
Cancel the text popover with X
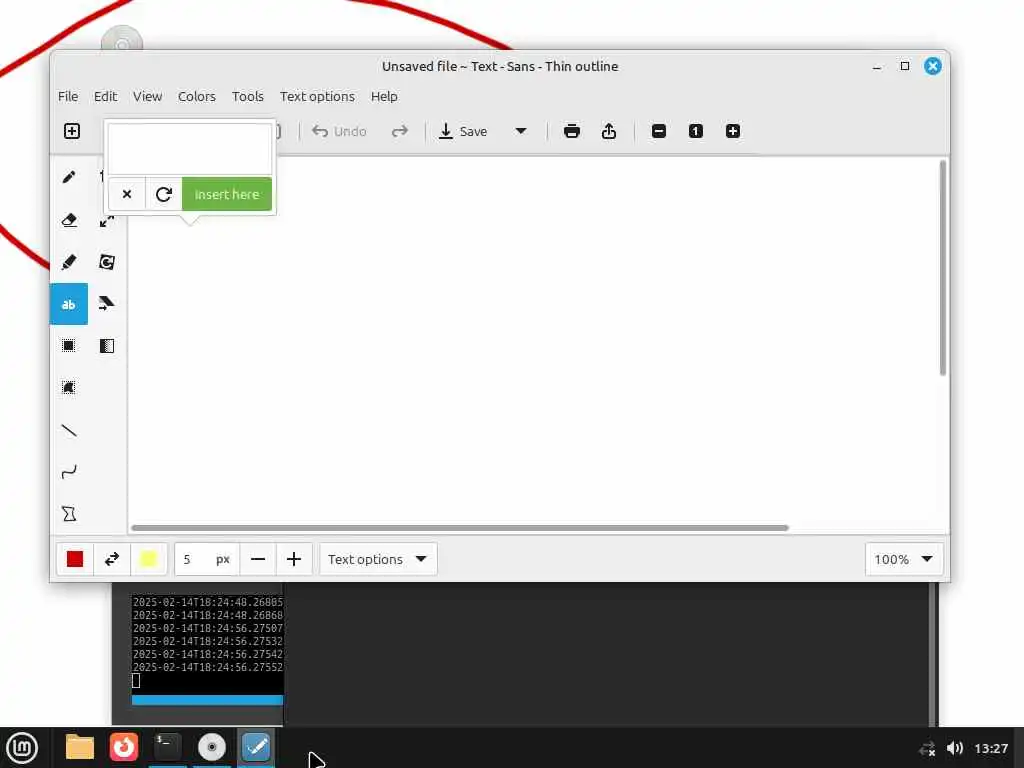pyautogui.click(x=127, y=194)
